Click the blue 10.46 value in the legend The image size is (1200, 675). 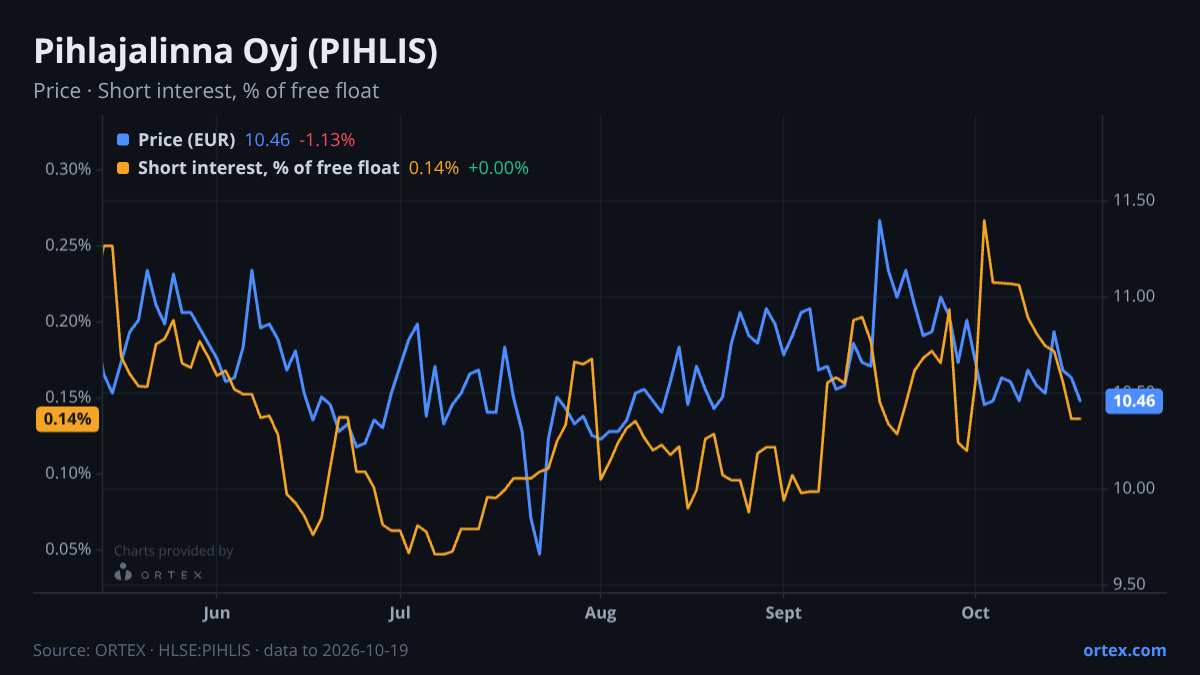point(267,140)
